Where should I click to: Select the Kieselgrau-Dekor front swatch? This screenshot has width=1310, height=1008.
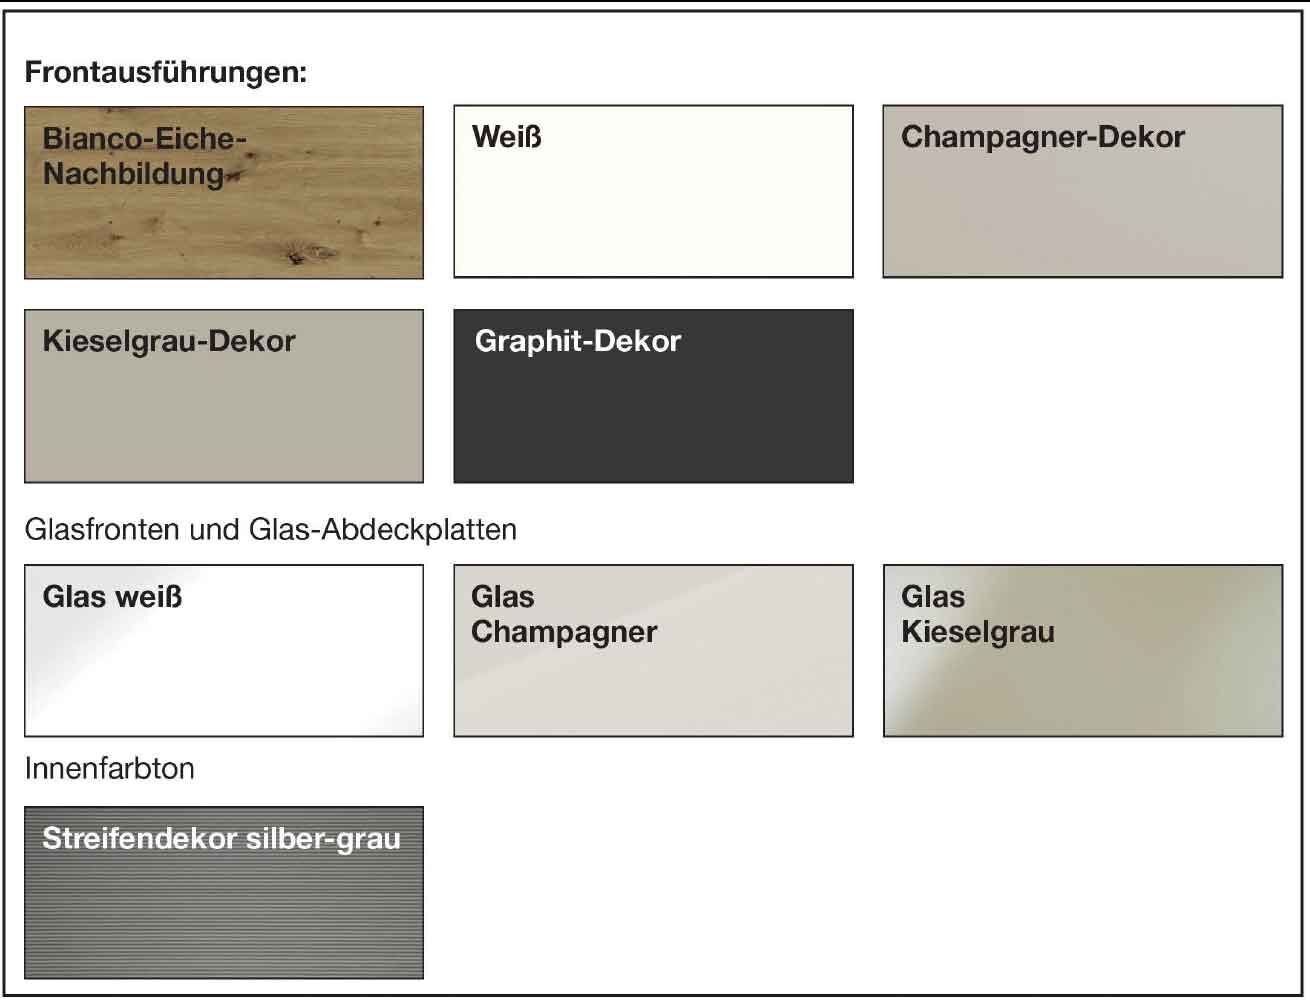[224, 396]
